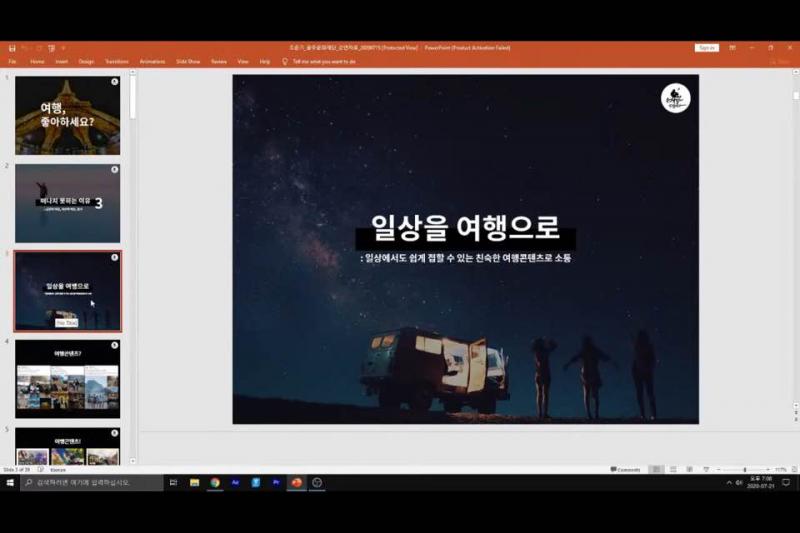Screen dimensions: 800x533
Task: Click slide subtitle about 친숙한 여행콘텐츠로 소통
Action: (x=465, y=258)
